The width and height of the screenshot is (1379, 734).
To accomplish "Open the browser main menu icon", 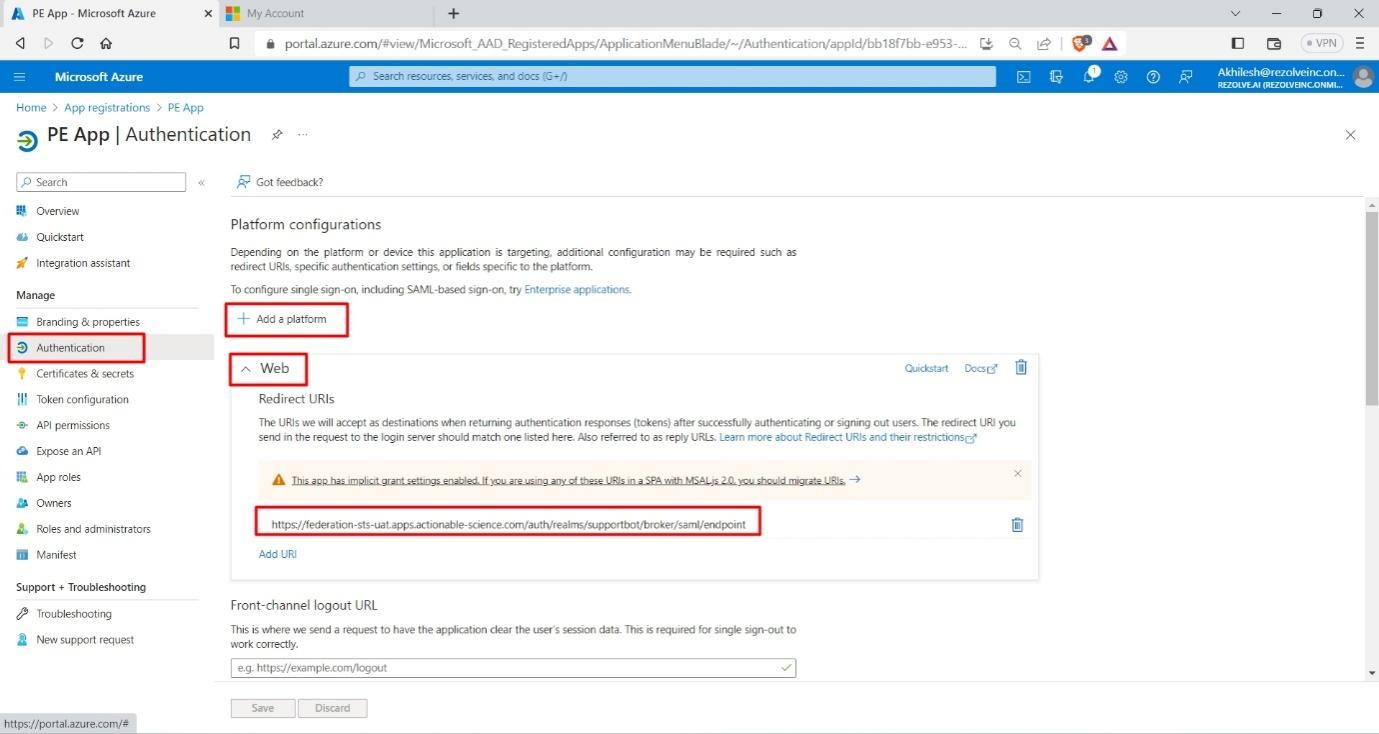I will (1360, 43).
